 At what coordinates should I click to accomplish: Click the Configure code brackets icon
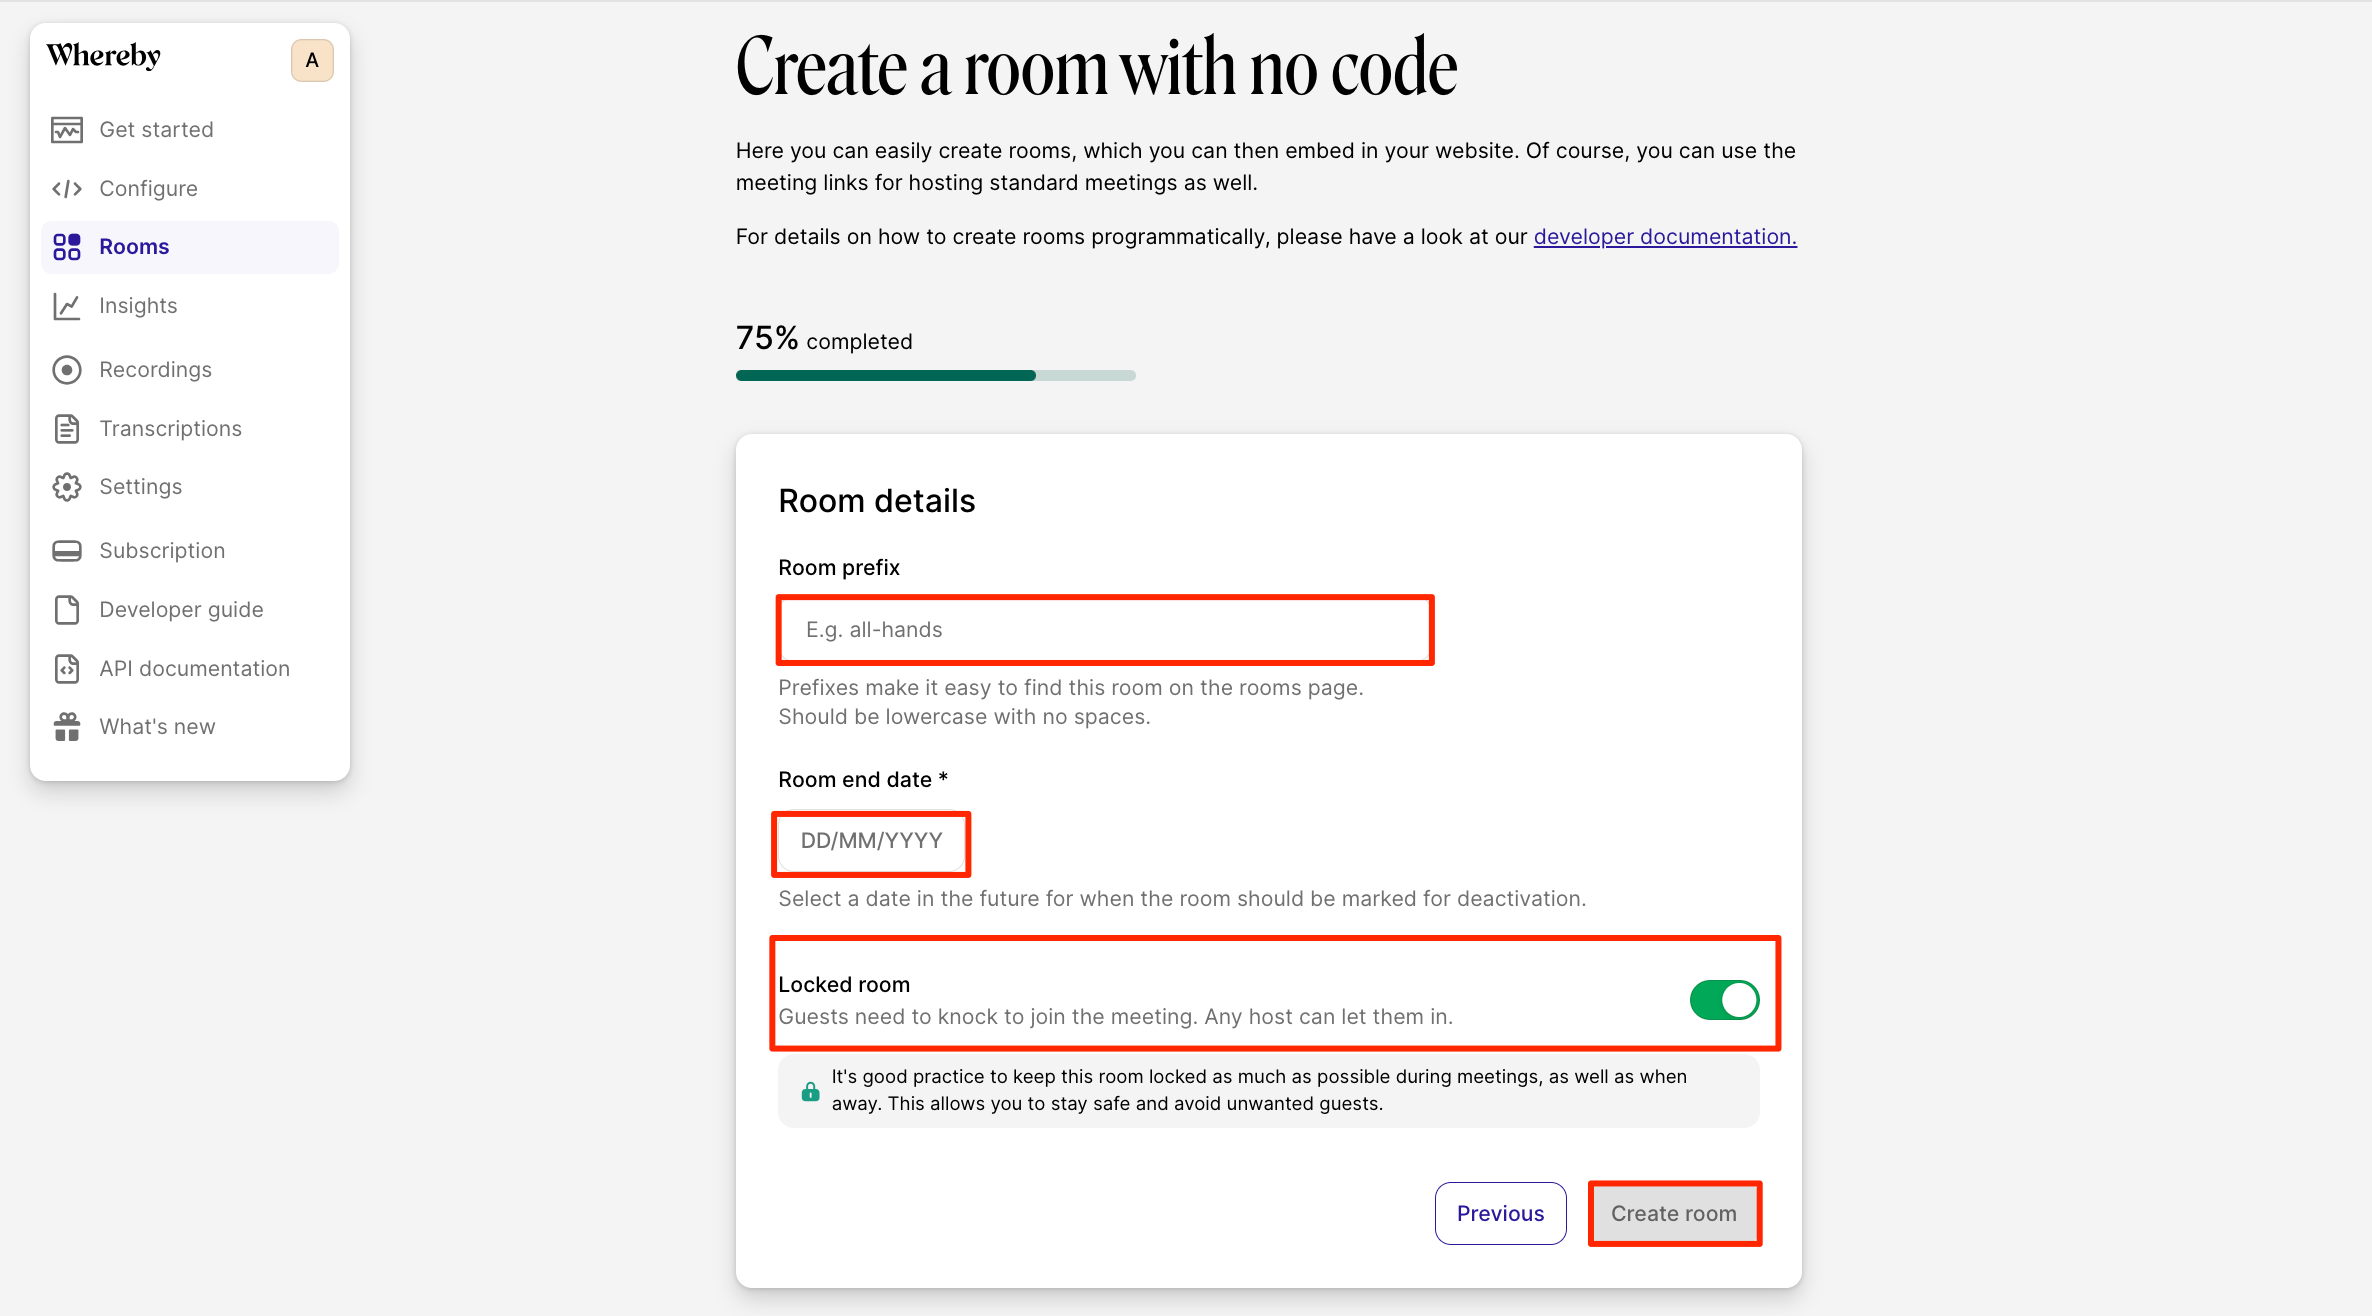click(x=67, y=189)
